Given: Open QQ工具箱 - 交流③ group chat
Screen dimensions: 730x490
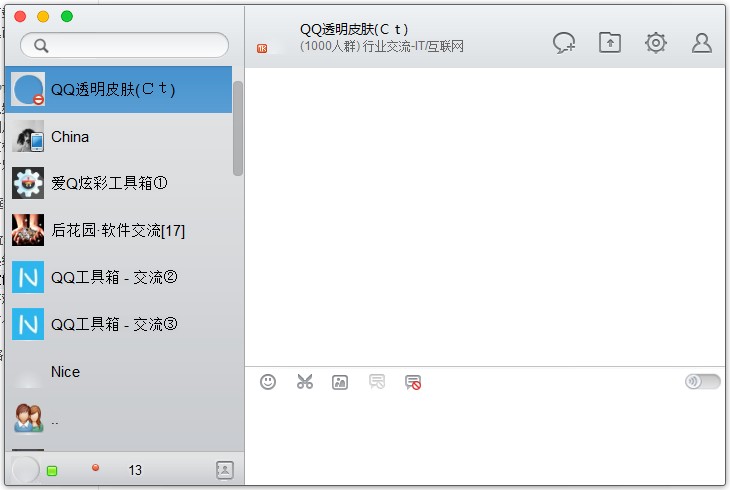Looking at the screenshot, I should click(118, 324).
